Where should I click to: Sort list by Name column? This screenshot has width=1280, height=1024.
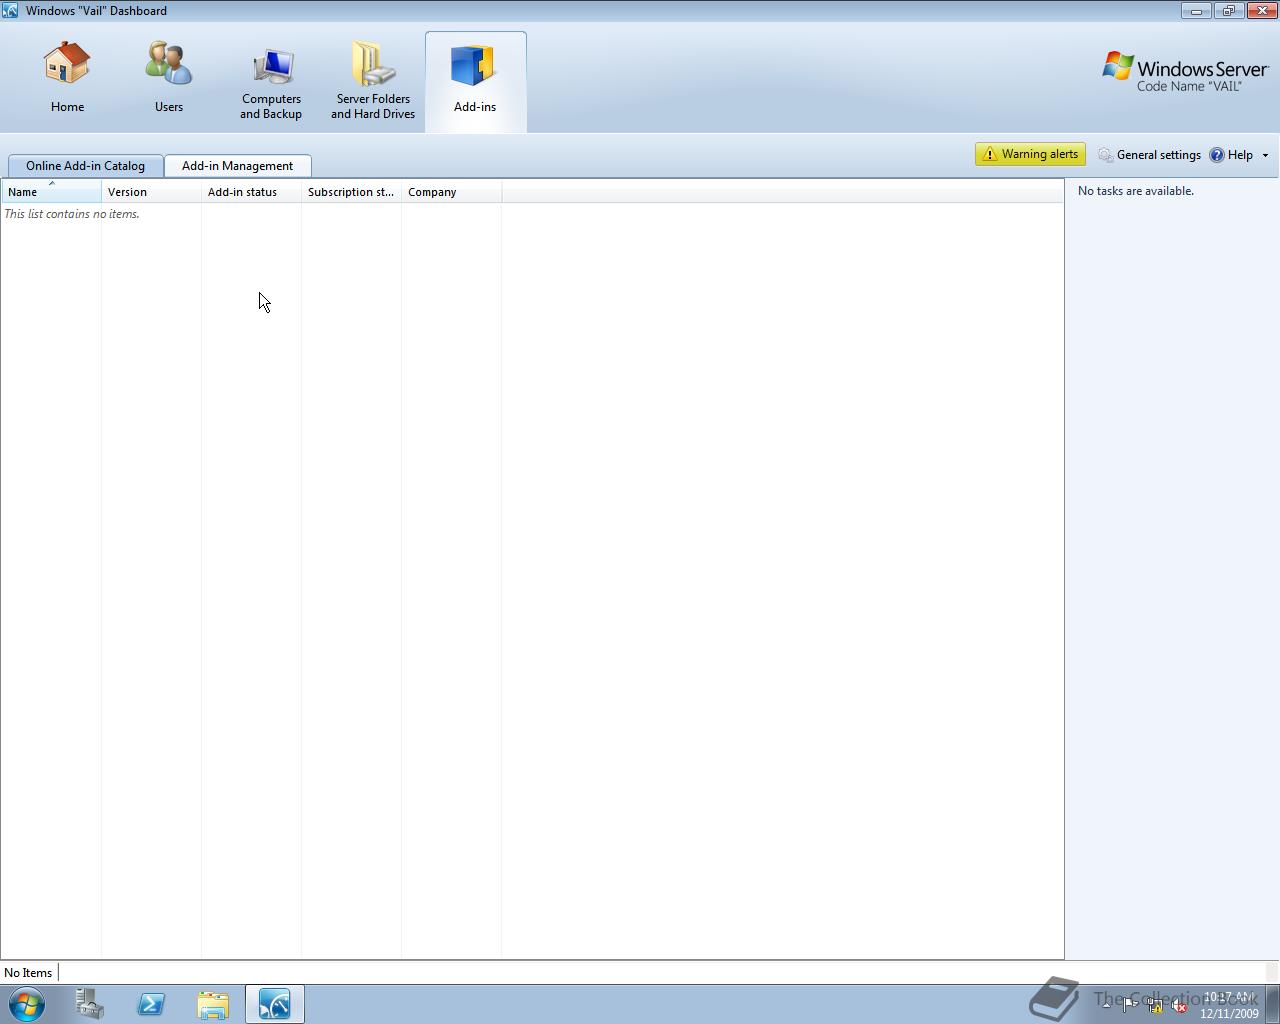pyautogui.click(x=51, y=192)
